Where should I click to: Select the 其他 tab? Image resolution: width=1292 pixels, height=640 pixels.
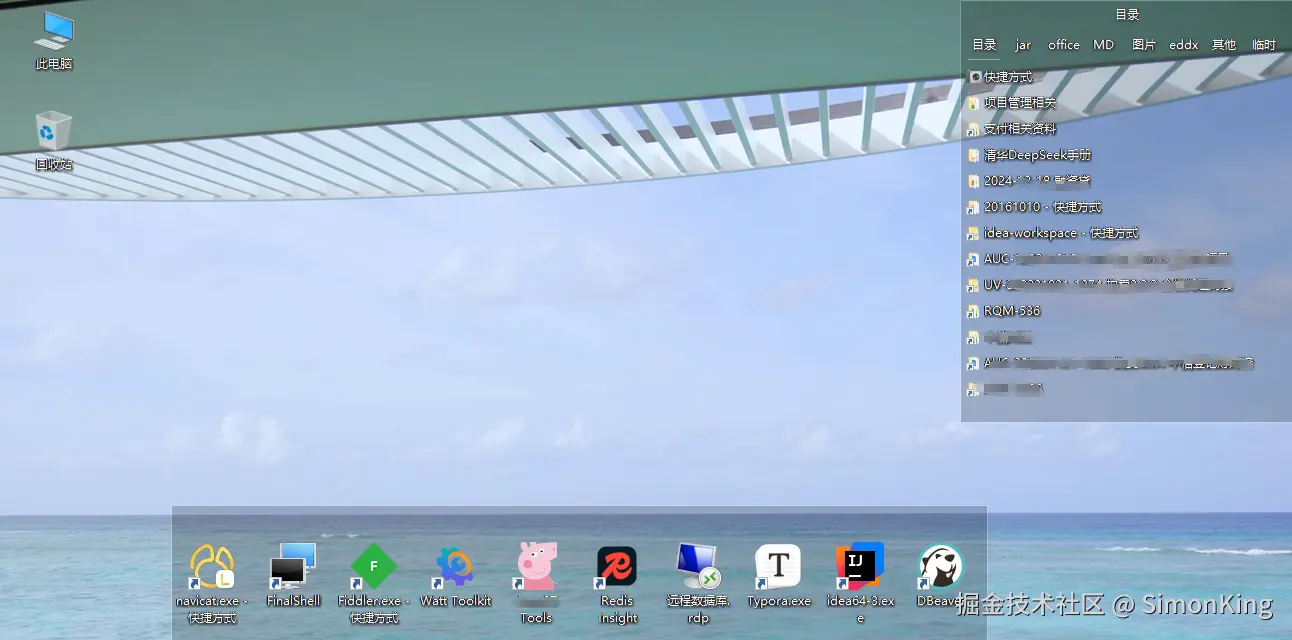pyautogui.click(x=1224, y=45)
